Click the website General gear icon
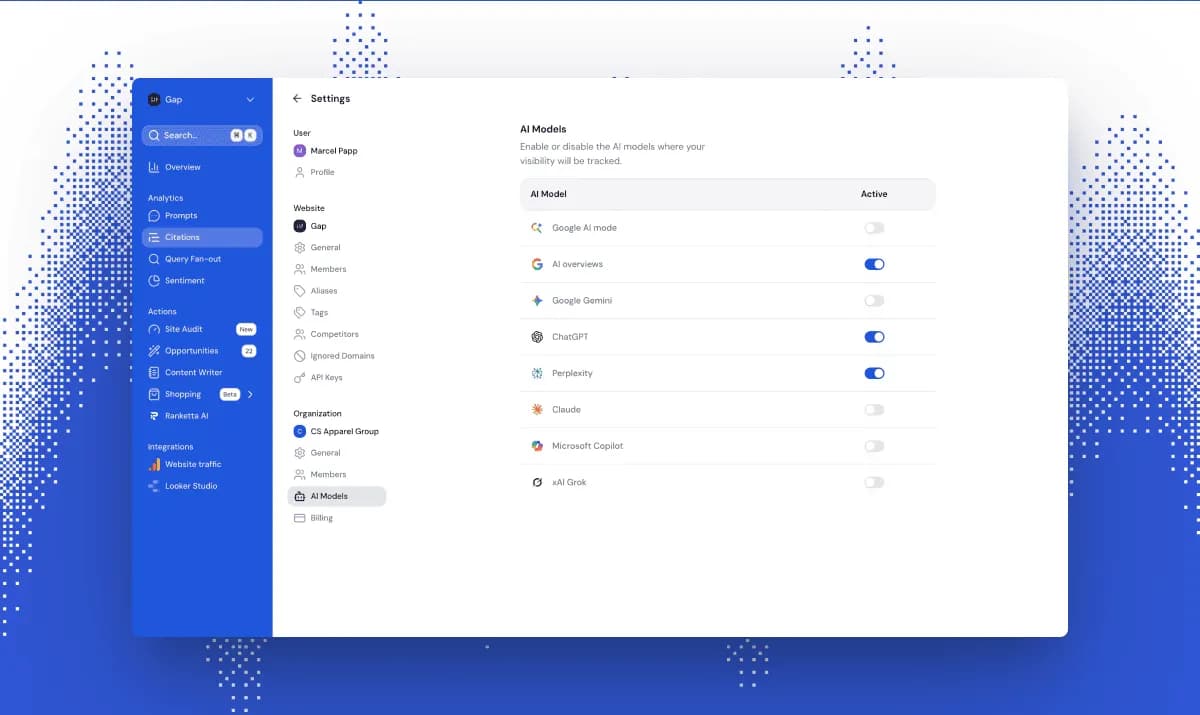Viewport: 1200px width, 715px height. (x=300, y=247)
